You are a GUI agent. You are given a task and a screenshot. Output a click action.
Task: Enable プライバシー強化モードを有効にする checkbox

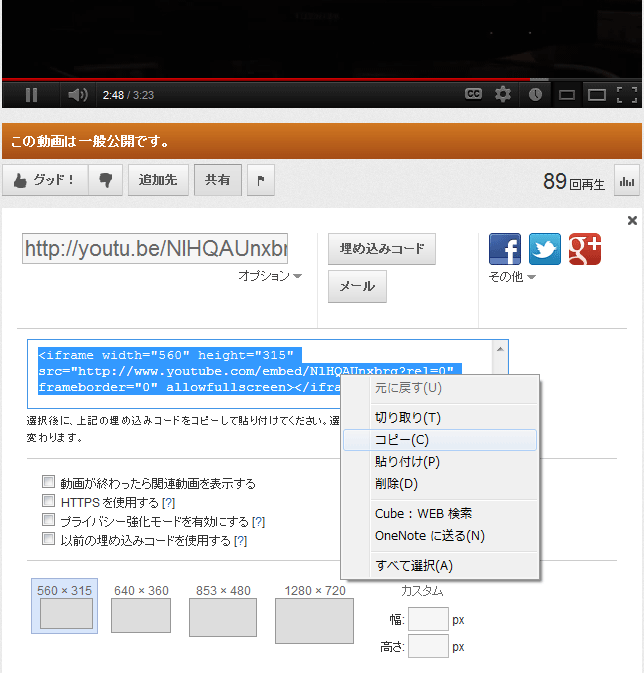pos(48,520)
